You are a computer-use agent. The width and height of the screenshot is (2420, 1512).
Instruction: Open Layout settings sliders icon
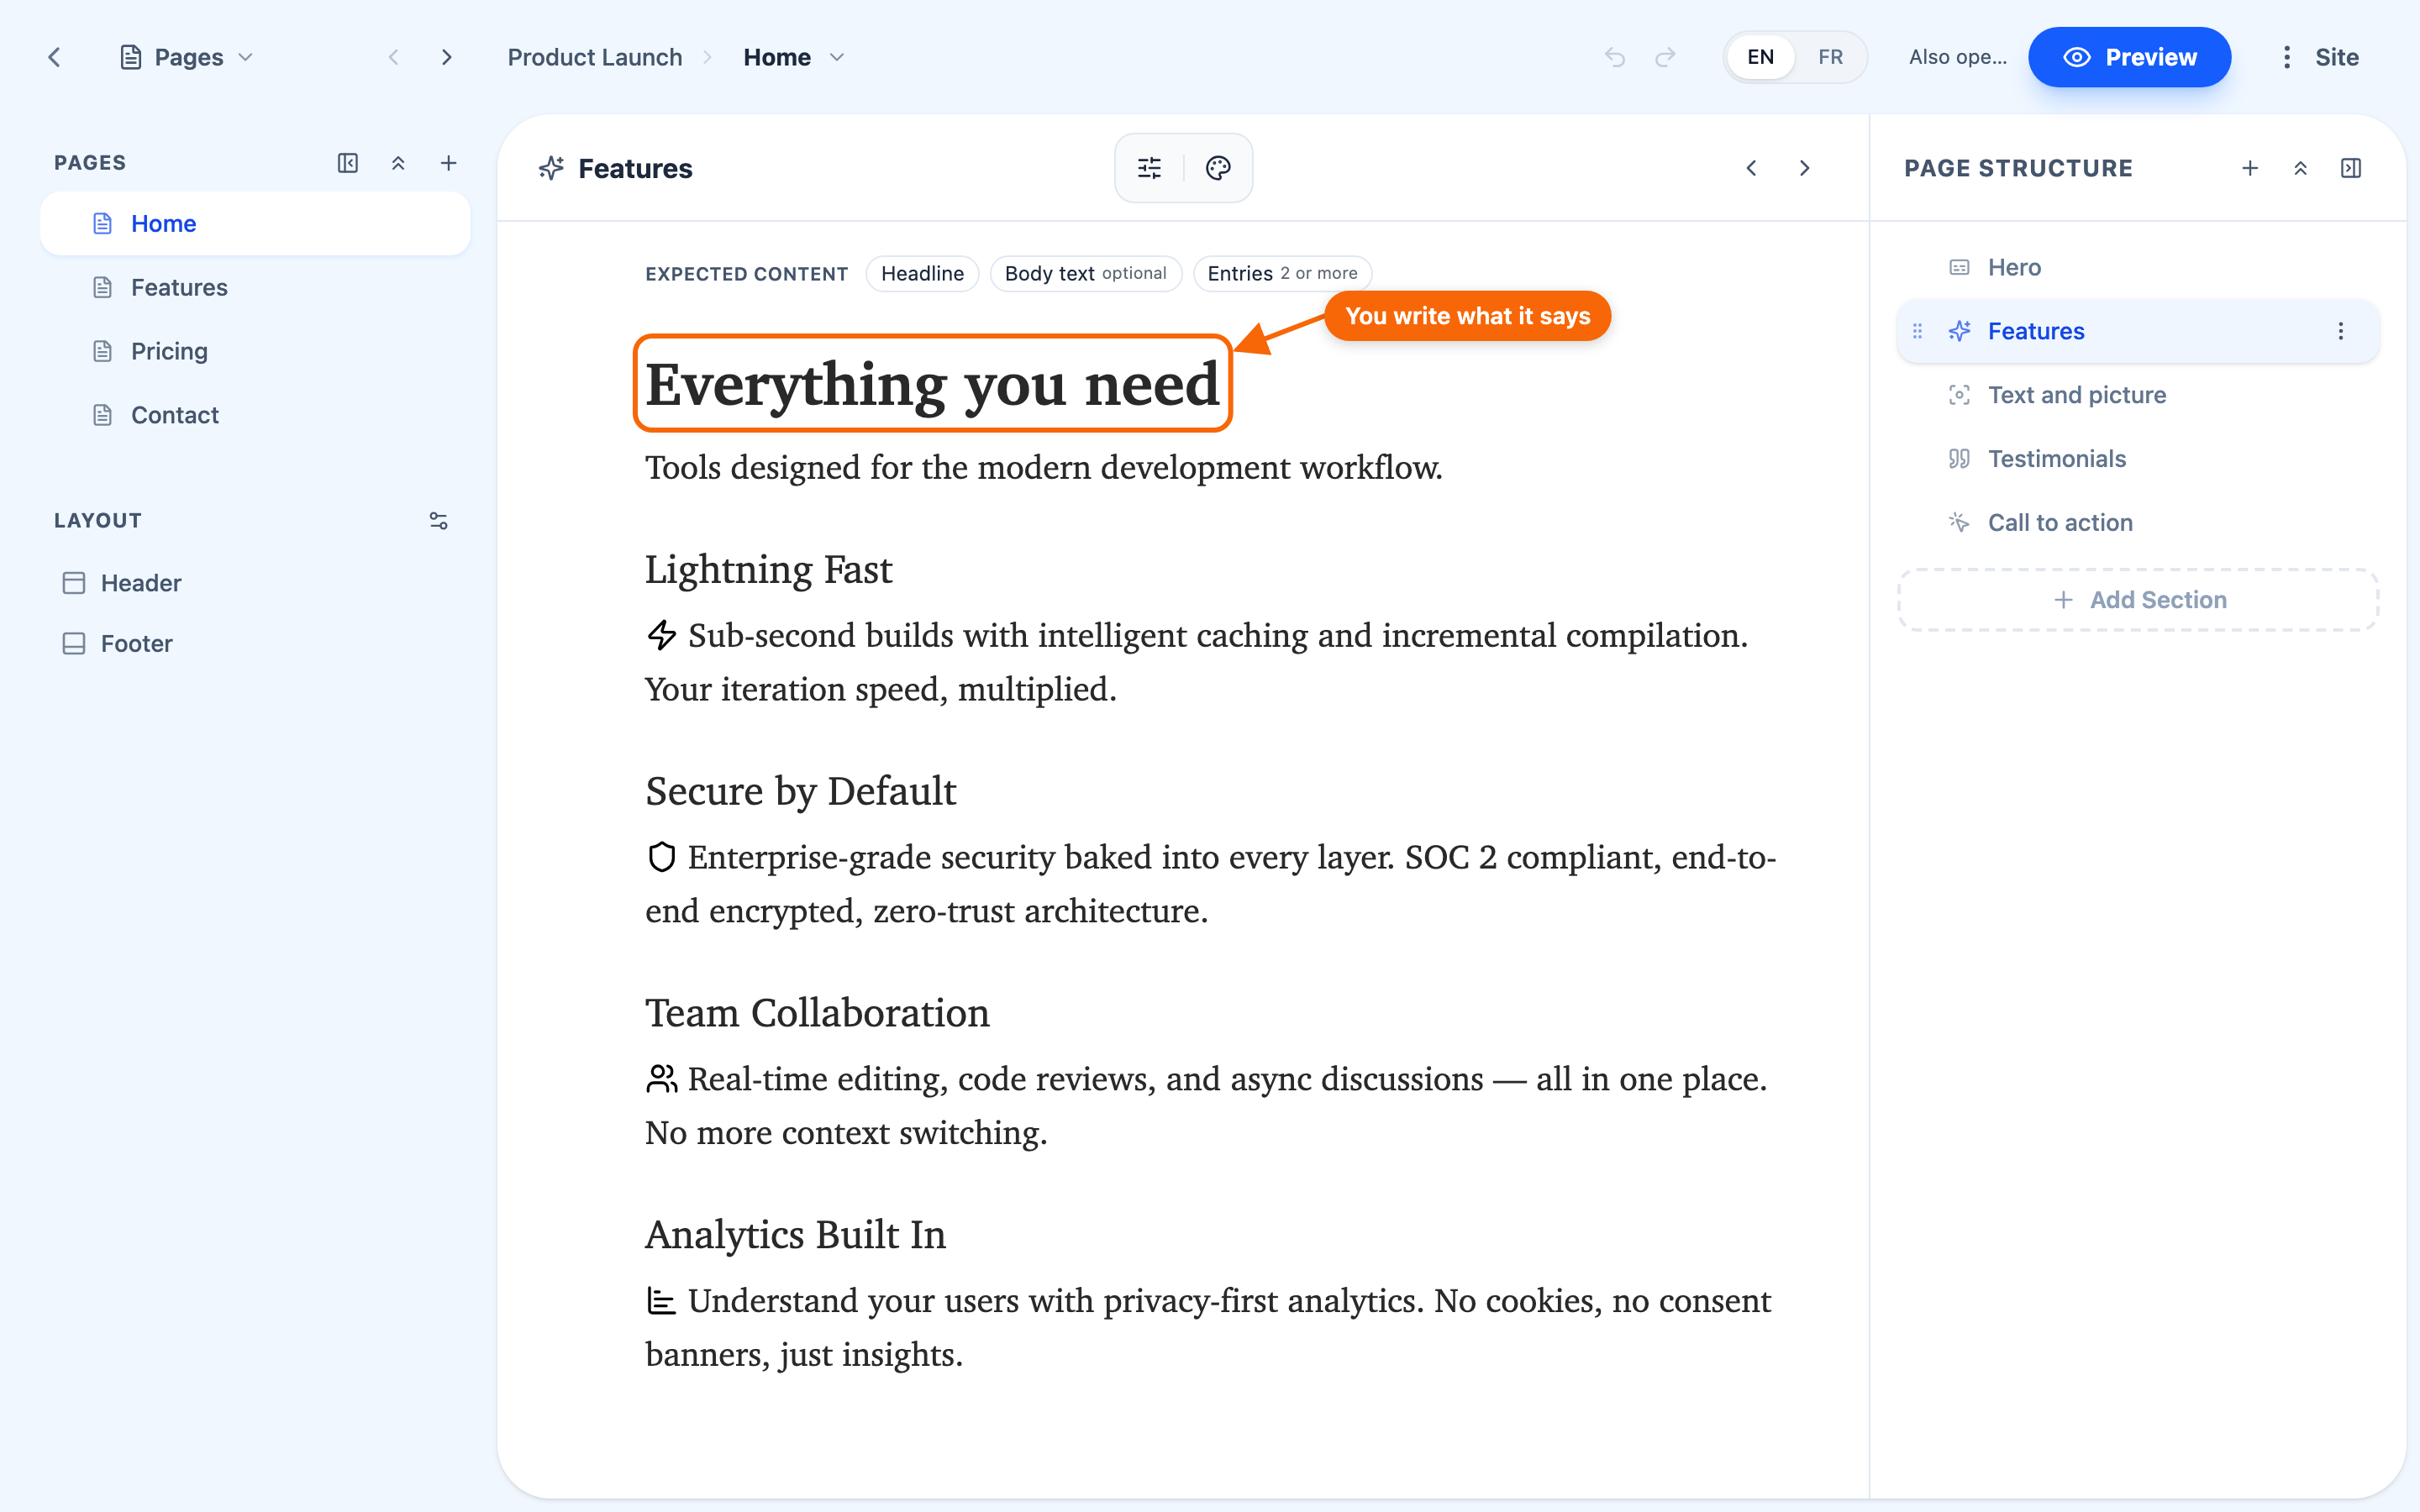438,521
